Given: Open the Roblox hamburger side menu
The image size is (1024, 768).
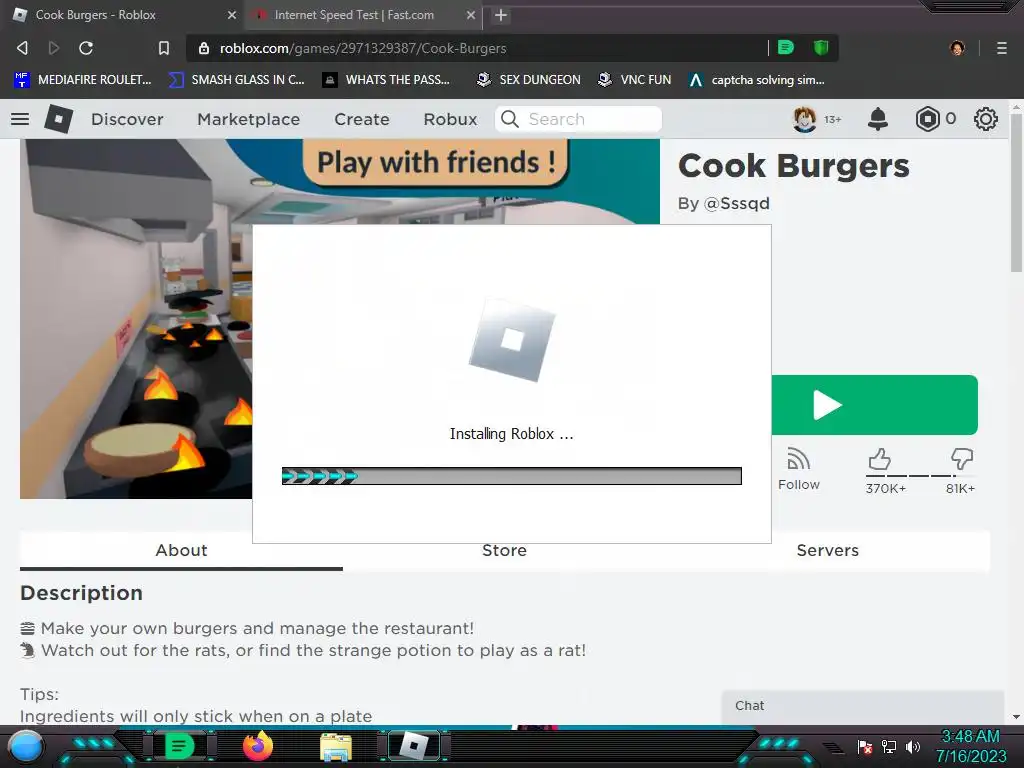Looking at the screenshot, I should pyautogui.click(x=20, y=119).
